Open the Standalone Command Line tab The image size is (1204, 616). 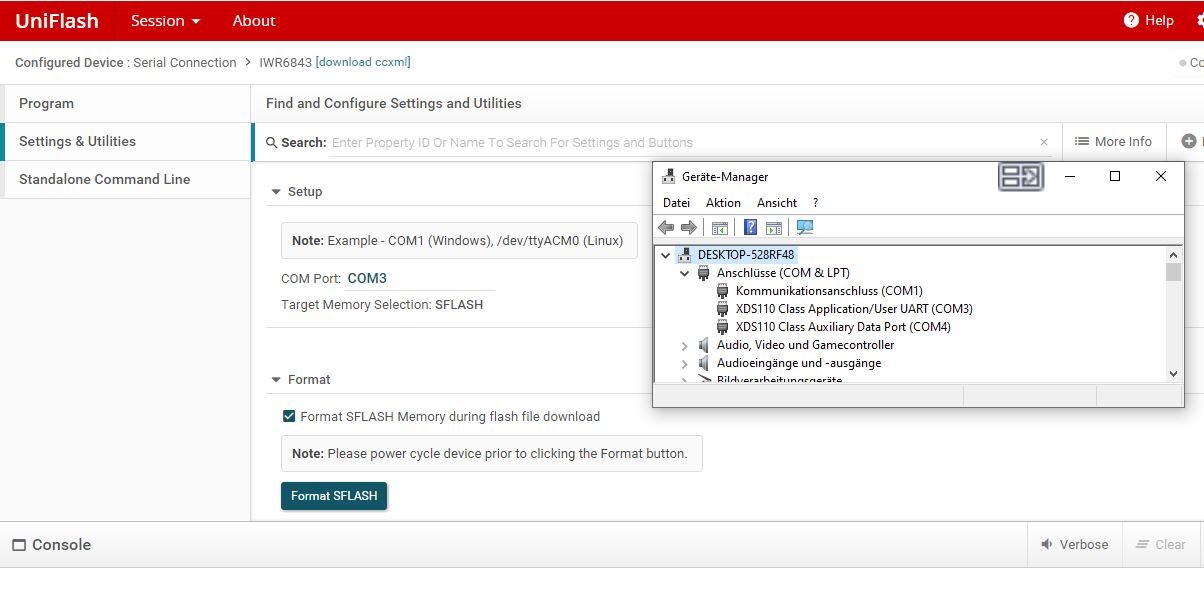[126, 180]
